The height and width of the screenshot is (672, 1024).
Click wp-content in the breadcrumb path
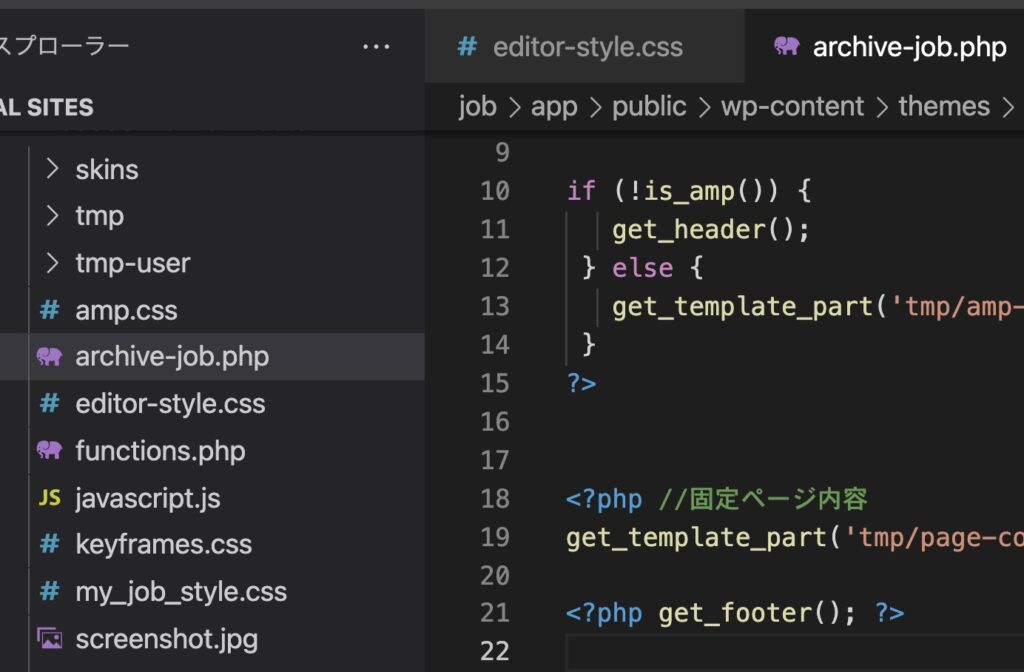[792, 107]
